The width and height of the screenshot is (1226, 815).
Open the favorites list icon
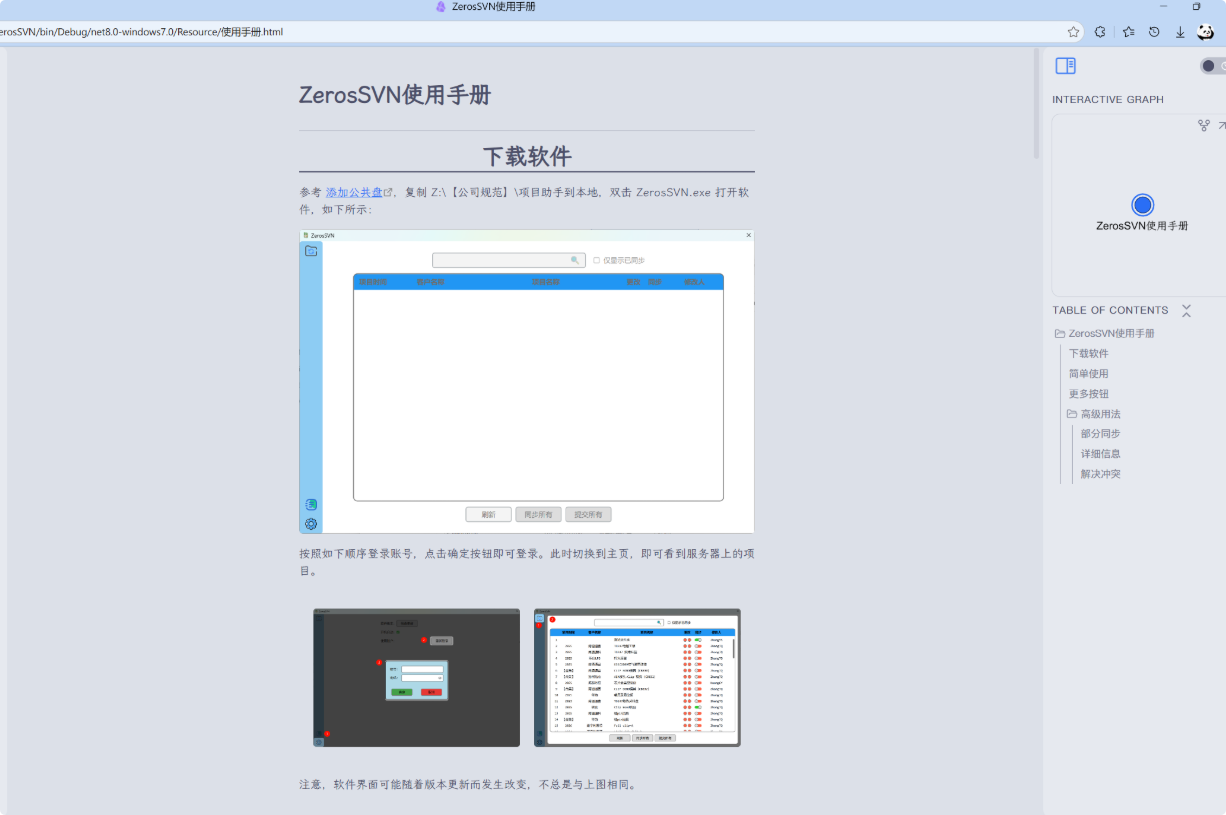1128,32
